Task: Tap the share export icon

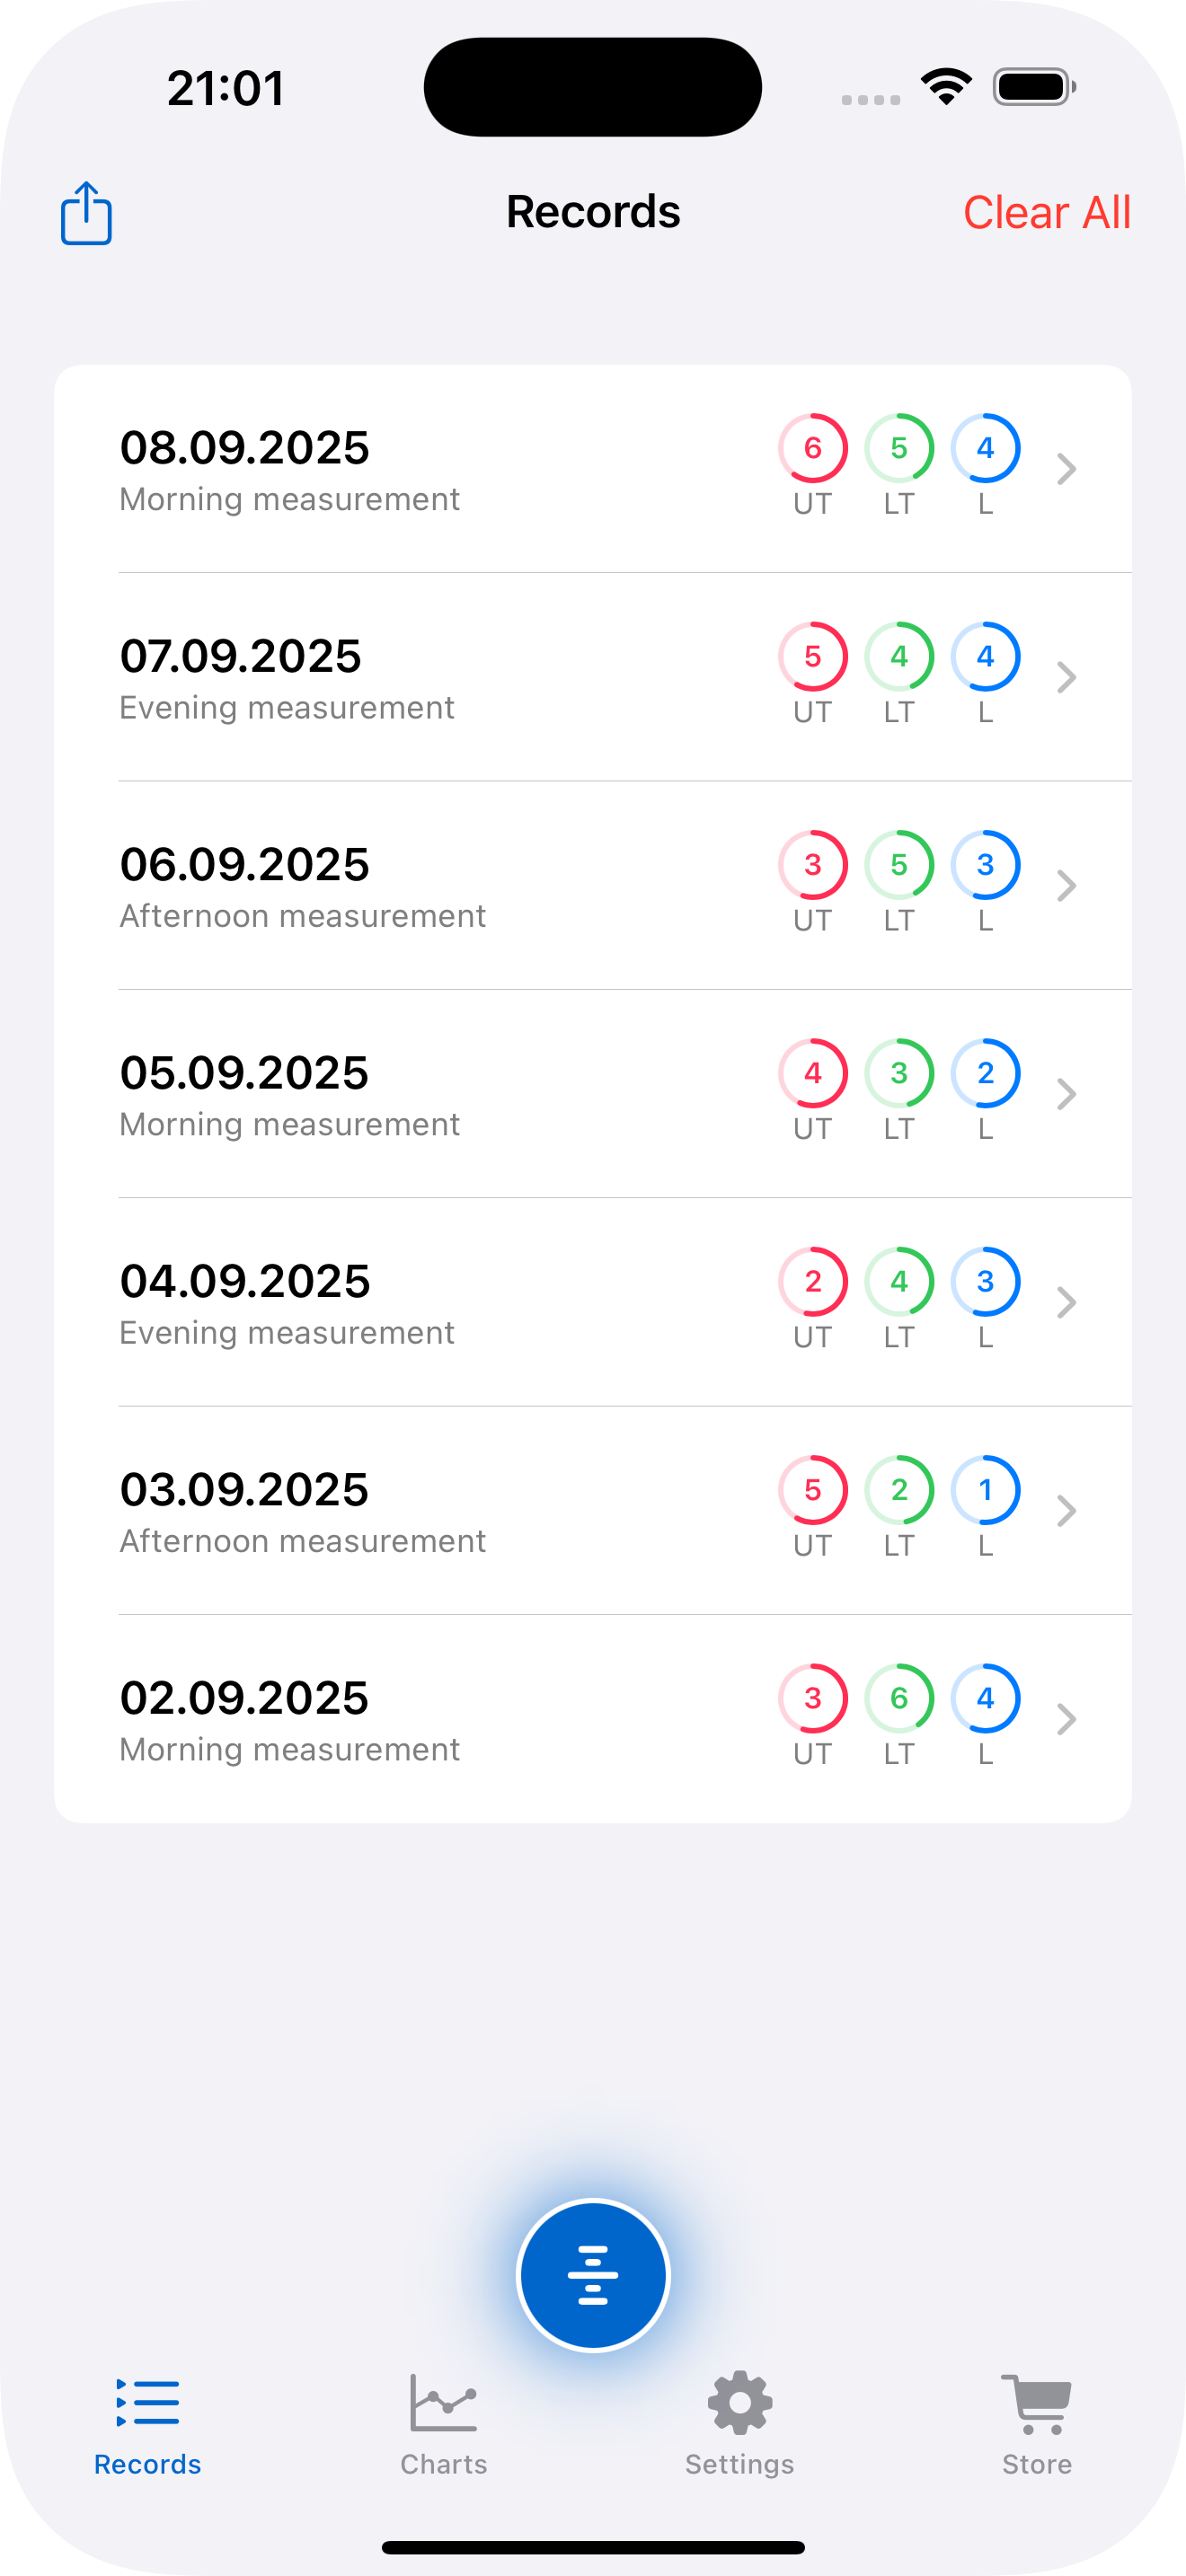Action: pos(86,213)
